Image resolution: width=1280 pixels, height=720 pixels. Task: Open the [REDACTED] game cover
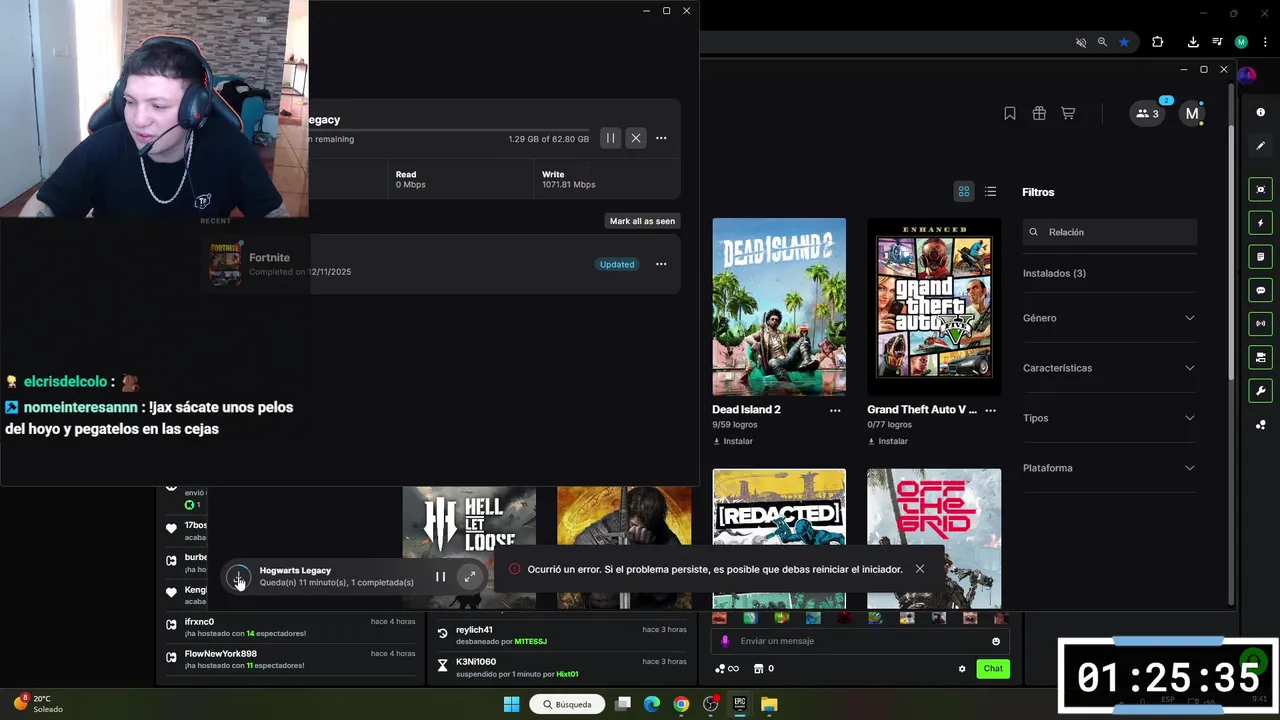[779, 538]
